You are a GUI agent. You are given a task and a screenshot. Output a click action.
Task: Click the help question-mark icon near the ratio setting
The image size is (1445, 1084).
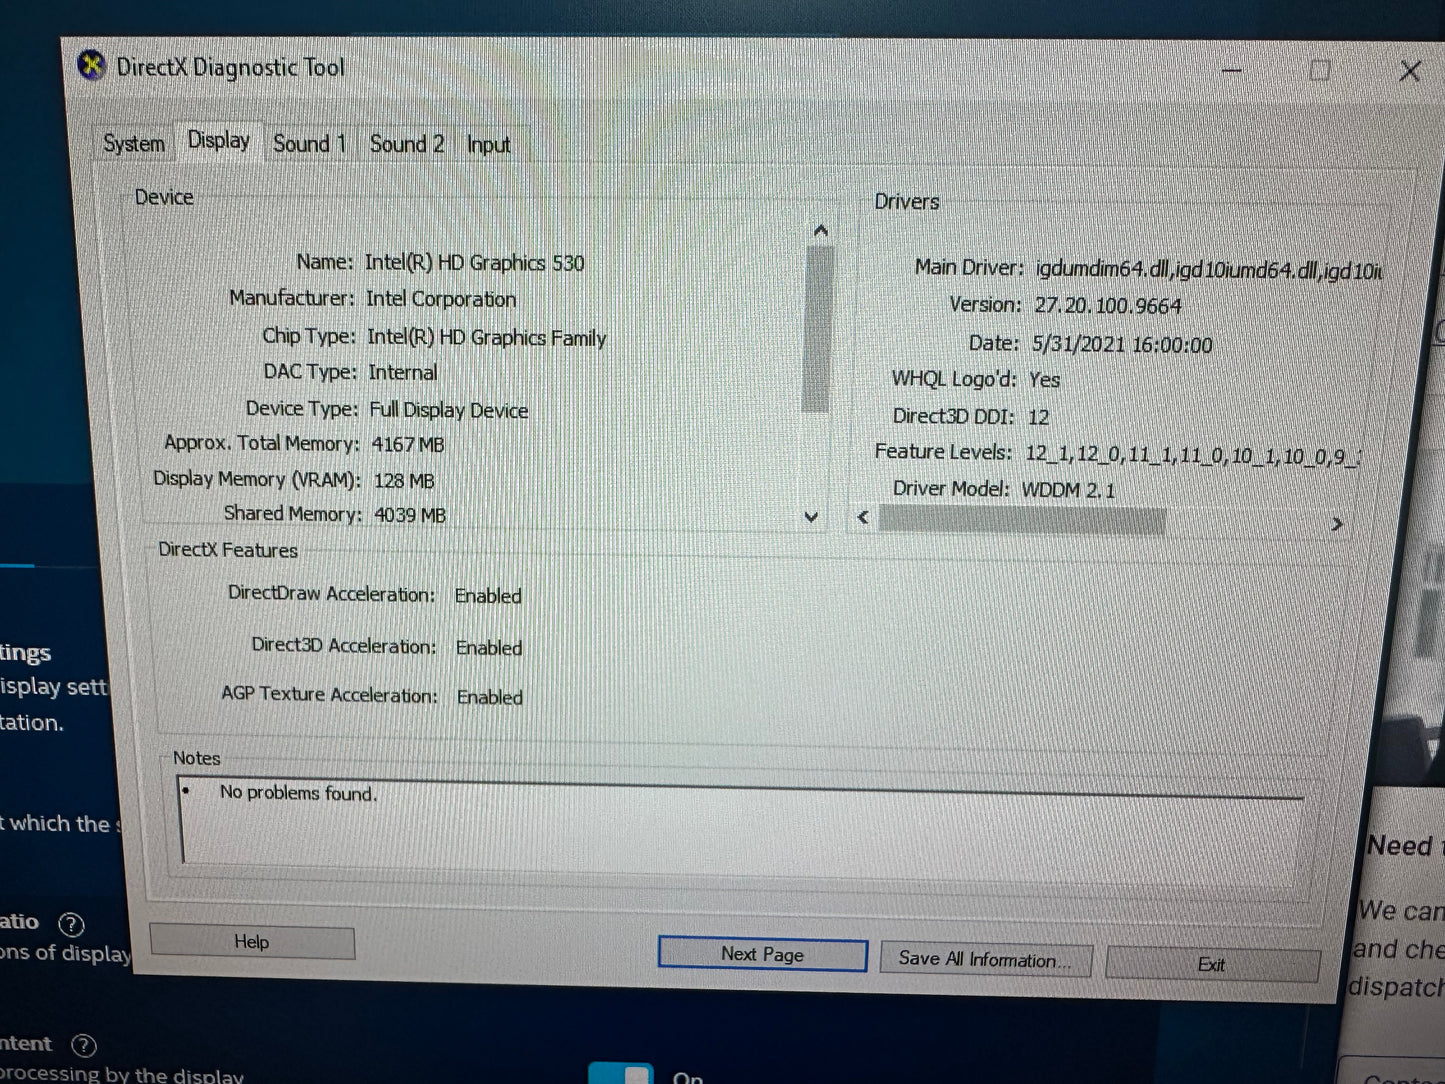(x=71, y=924)
